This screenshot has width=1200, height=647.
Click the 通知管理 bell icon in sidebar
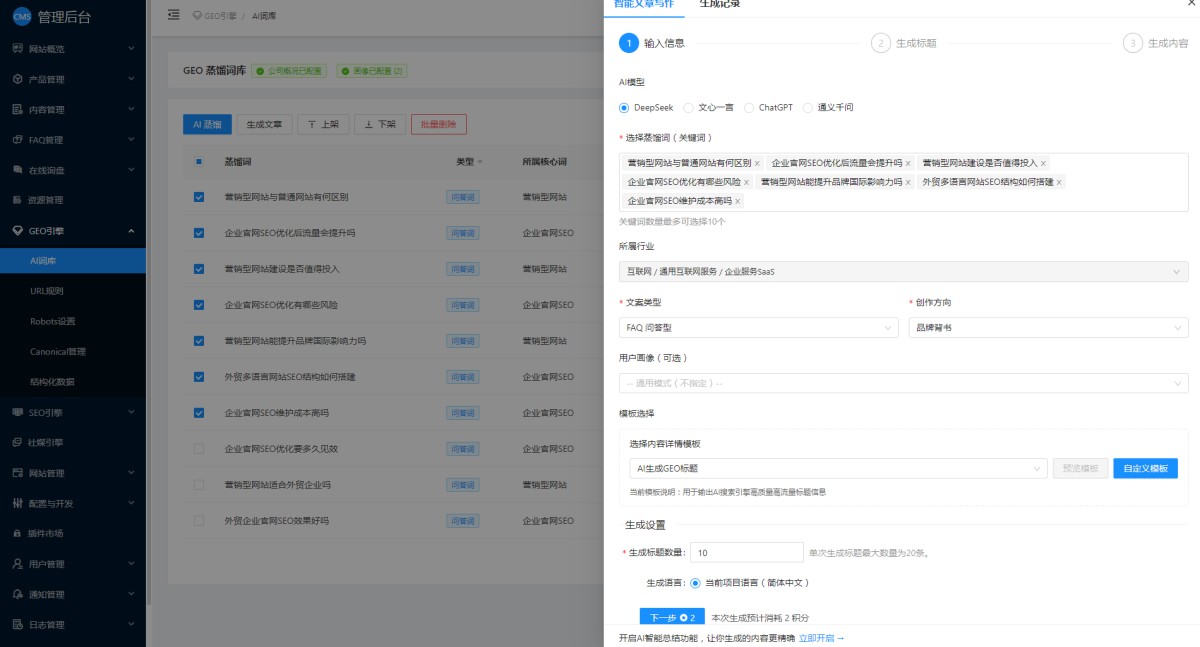tap(18, 594)
